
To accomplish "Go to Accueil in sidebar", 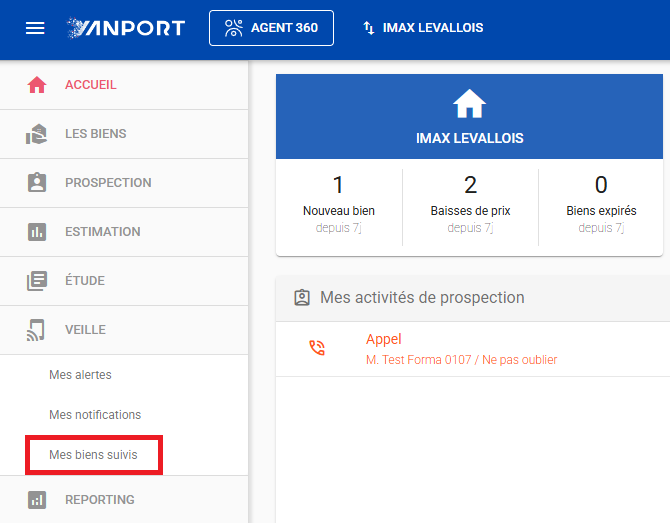I will (124, 85).
